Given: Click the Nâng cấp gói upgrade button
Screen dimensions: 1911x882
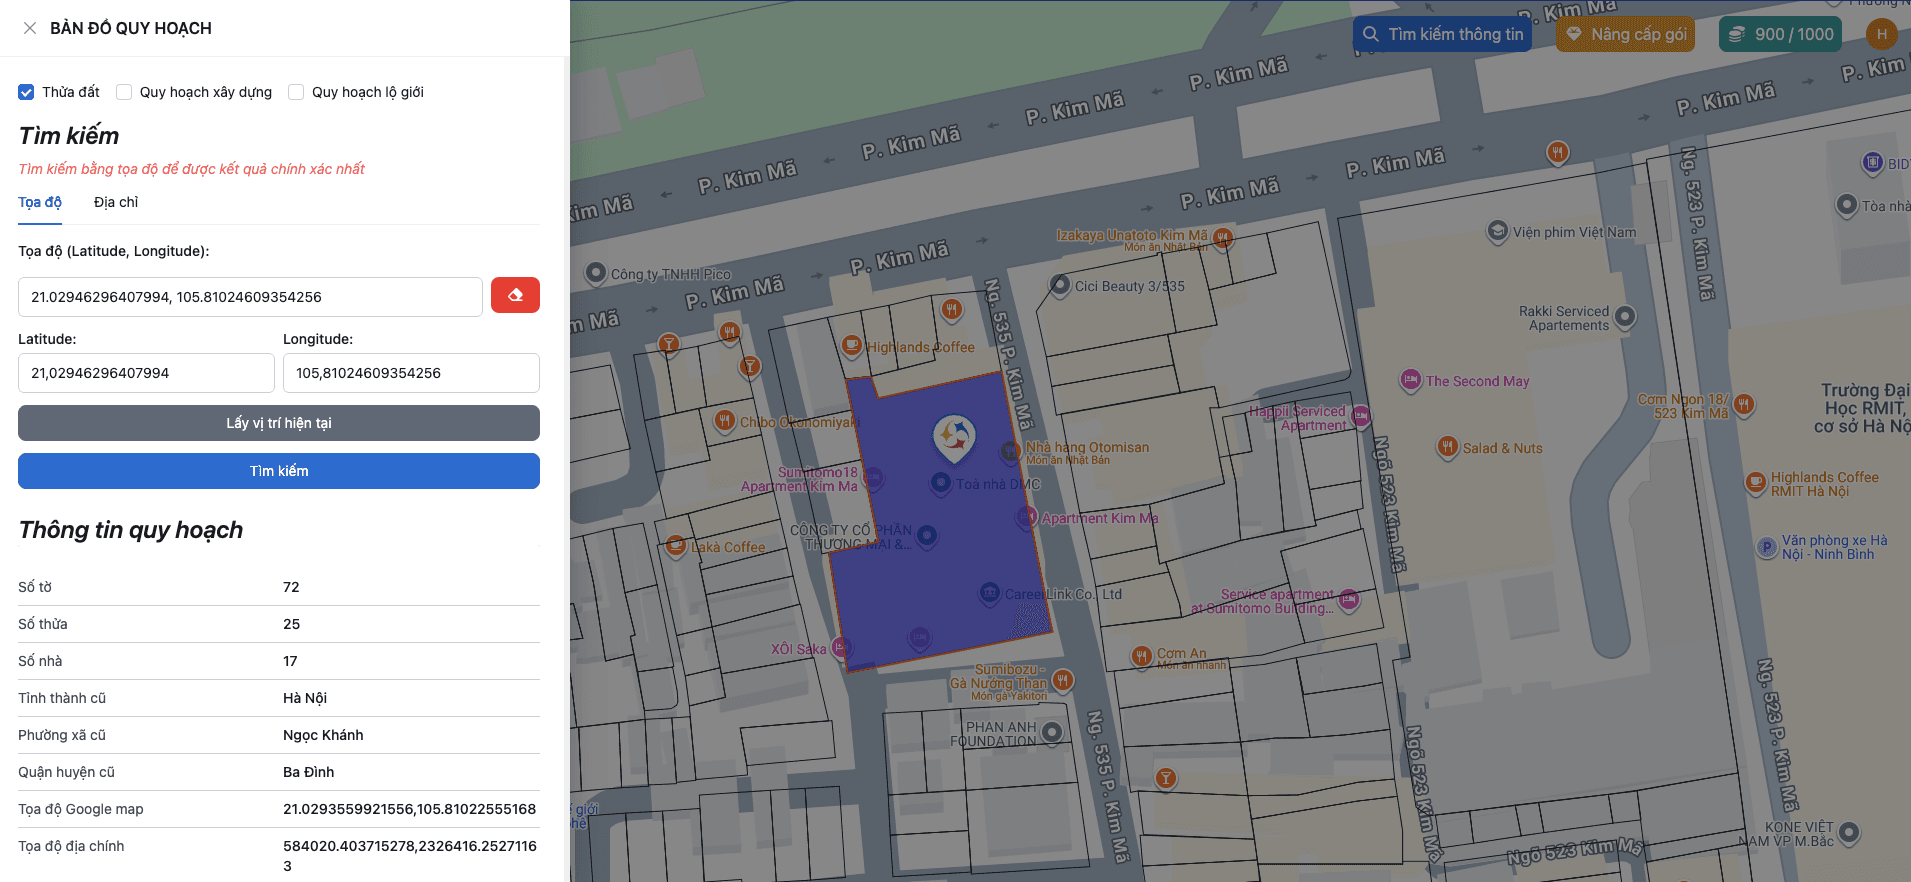Looking at the screenshot, I should (1625, 34).
